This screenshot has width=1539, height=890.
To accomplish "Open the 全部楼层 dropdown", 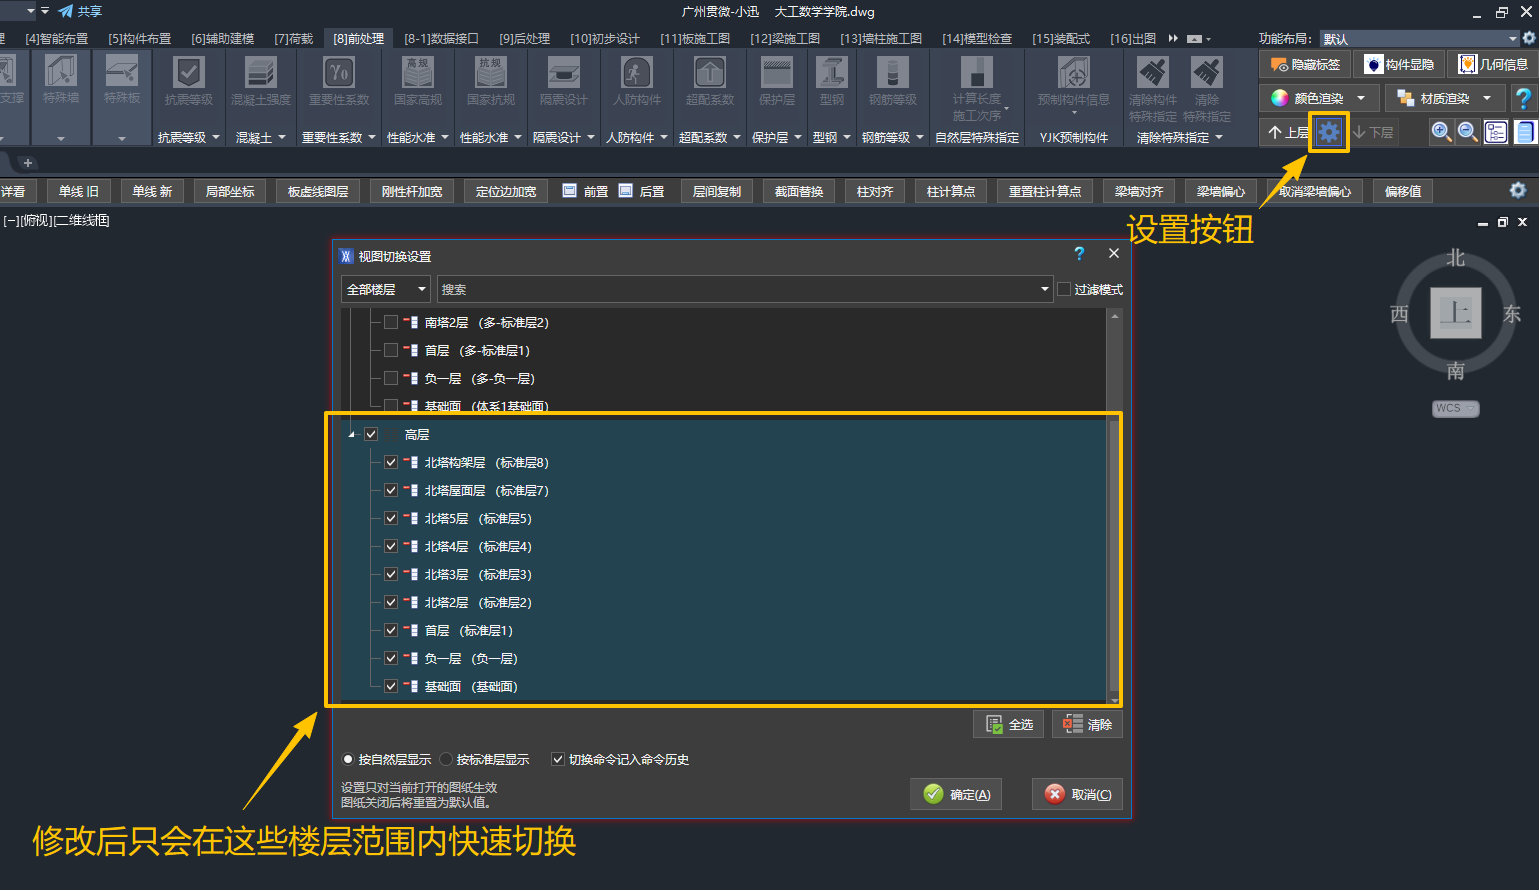I will pyautogui.click(x=386, y=289).
